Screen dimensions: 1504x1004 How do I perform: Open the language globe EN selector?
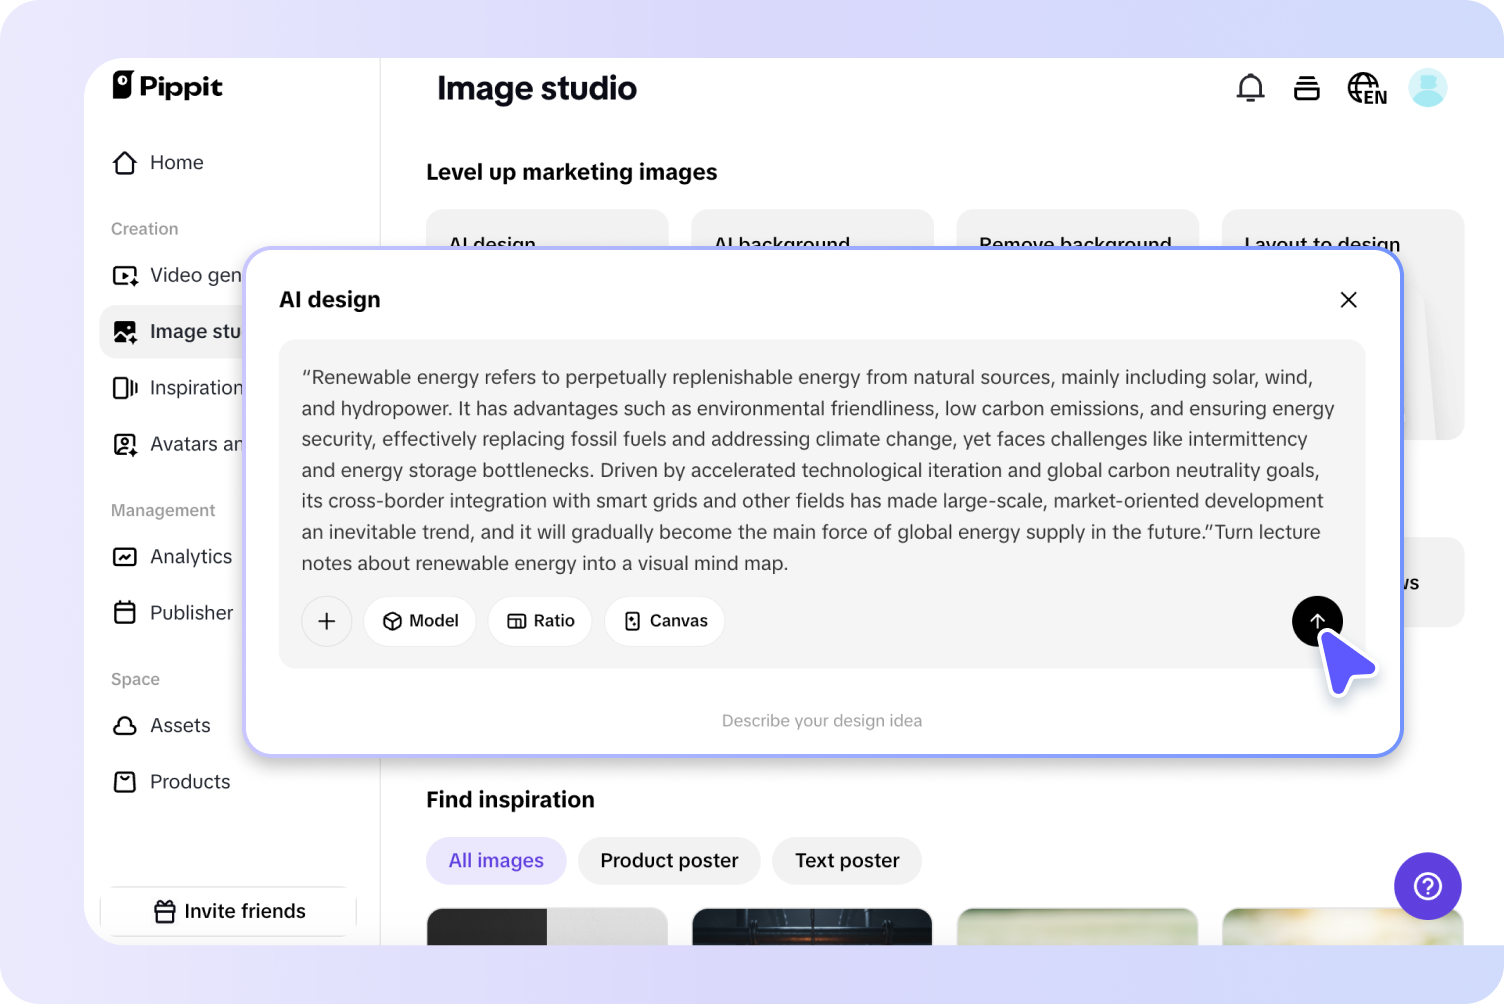1366,89
